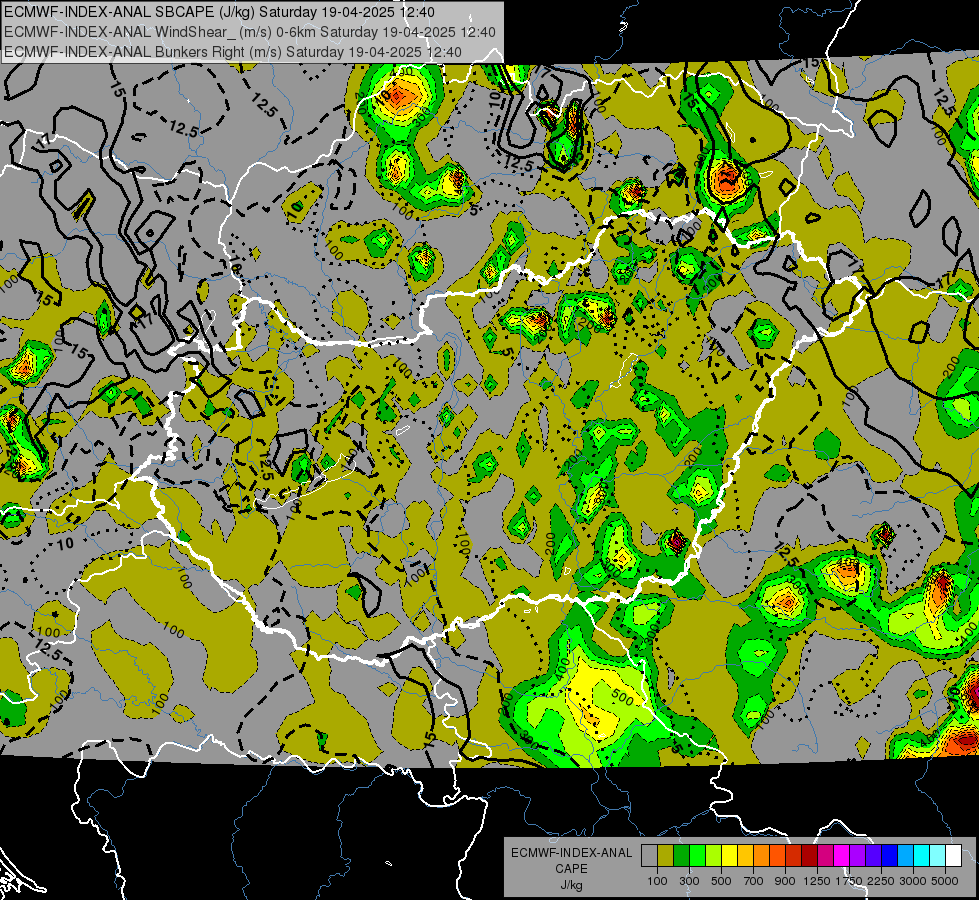This screenshot has height=900, width=979.
Task: Click the legend tick value 100
Action: 657,881
